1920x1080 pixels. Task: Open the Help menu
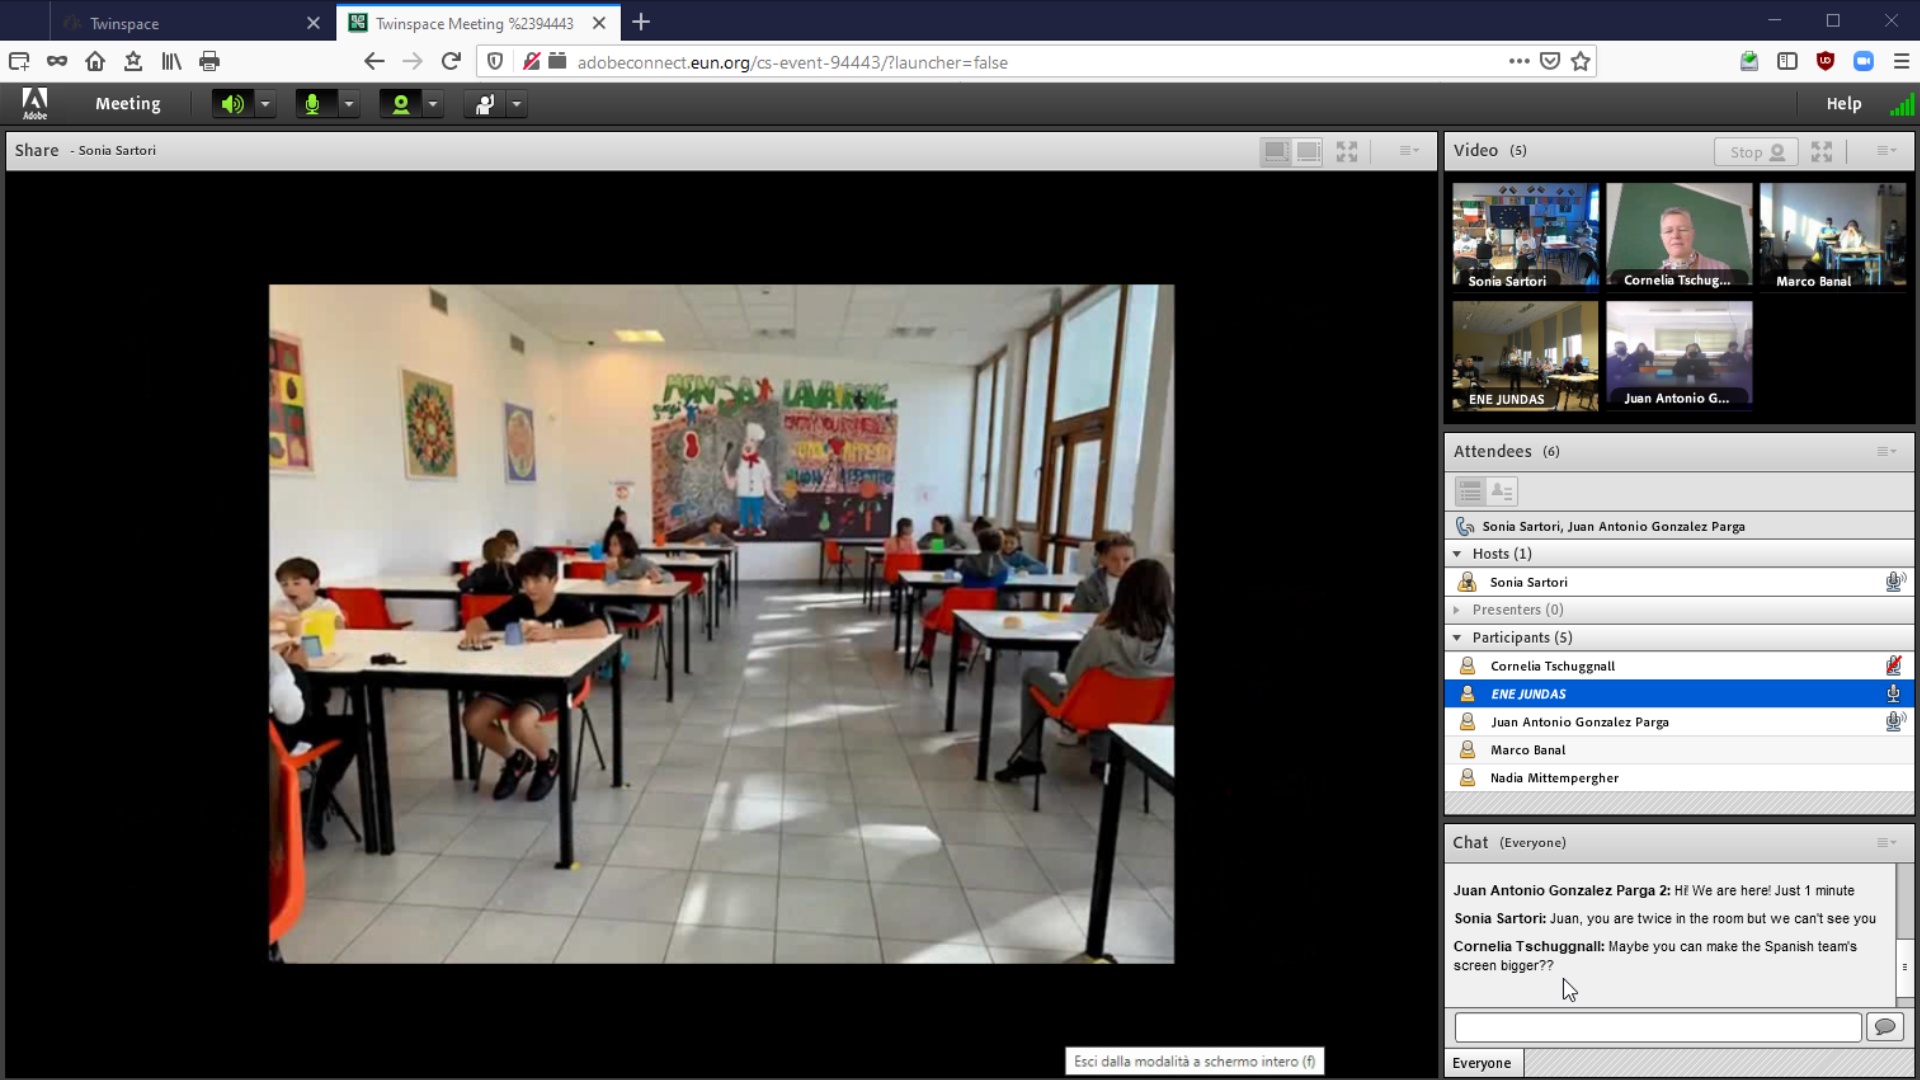(1843, 104)
